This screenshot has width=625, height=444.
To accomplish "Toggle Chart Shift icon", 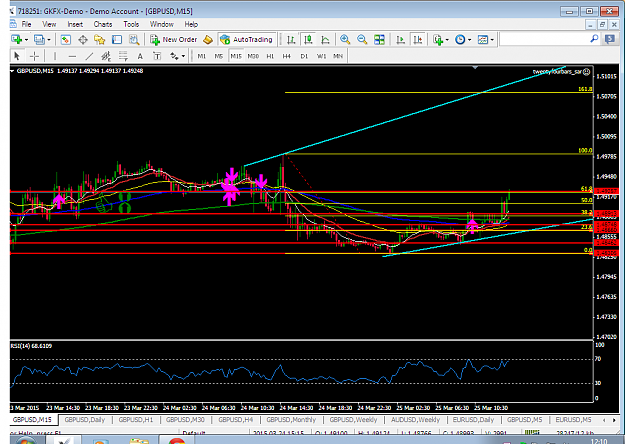I will (418, 39).
